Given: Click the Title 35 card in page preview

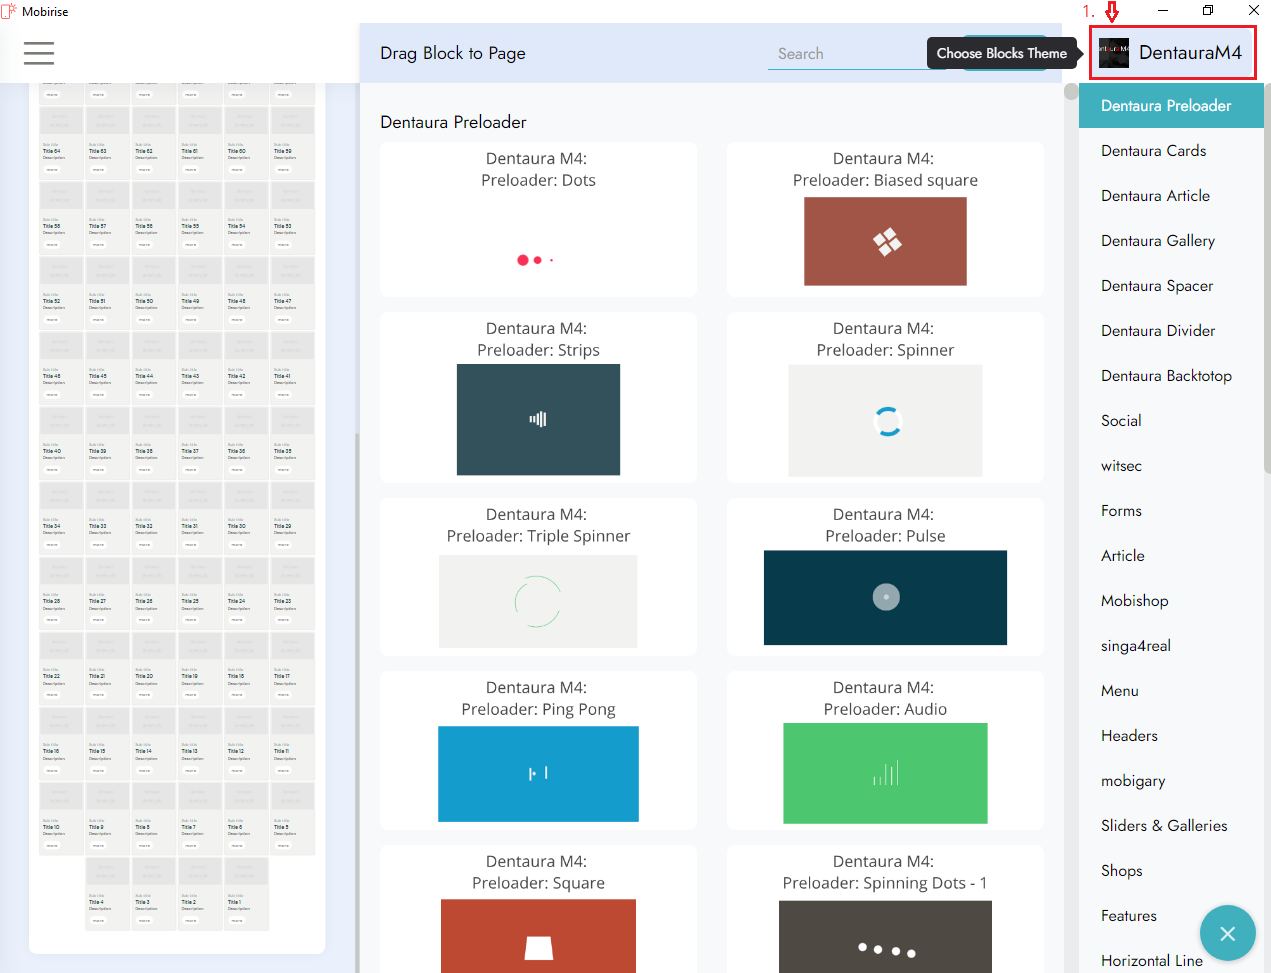Looking at the screenshot, I should click(x=292, y=443).
